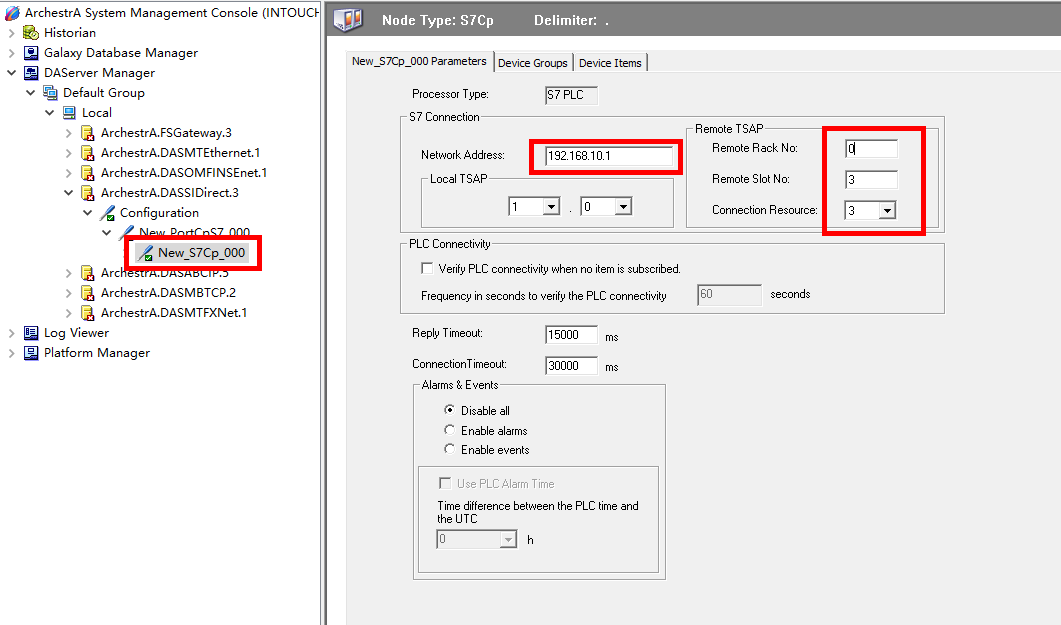
Task: Click the Local computer icon
Action: click(x=69, y=112)
